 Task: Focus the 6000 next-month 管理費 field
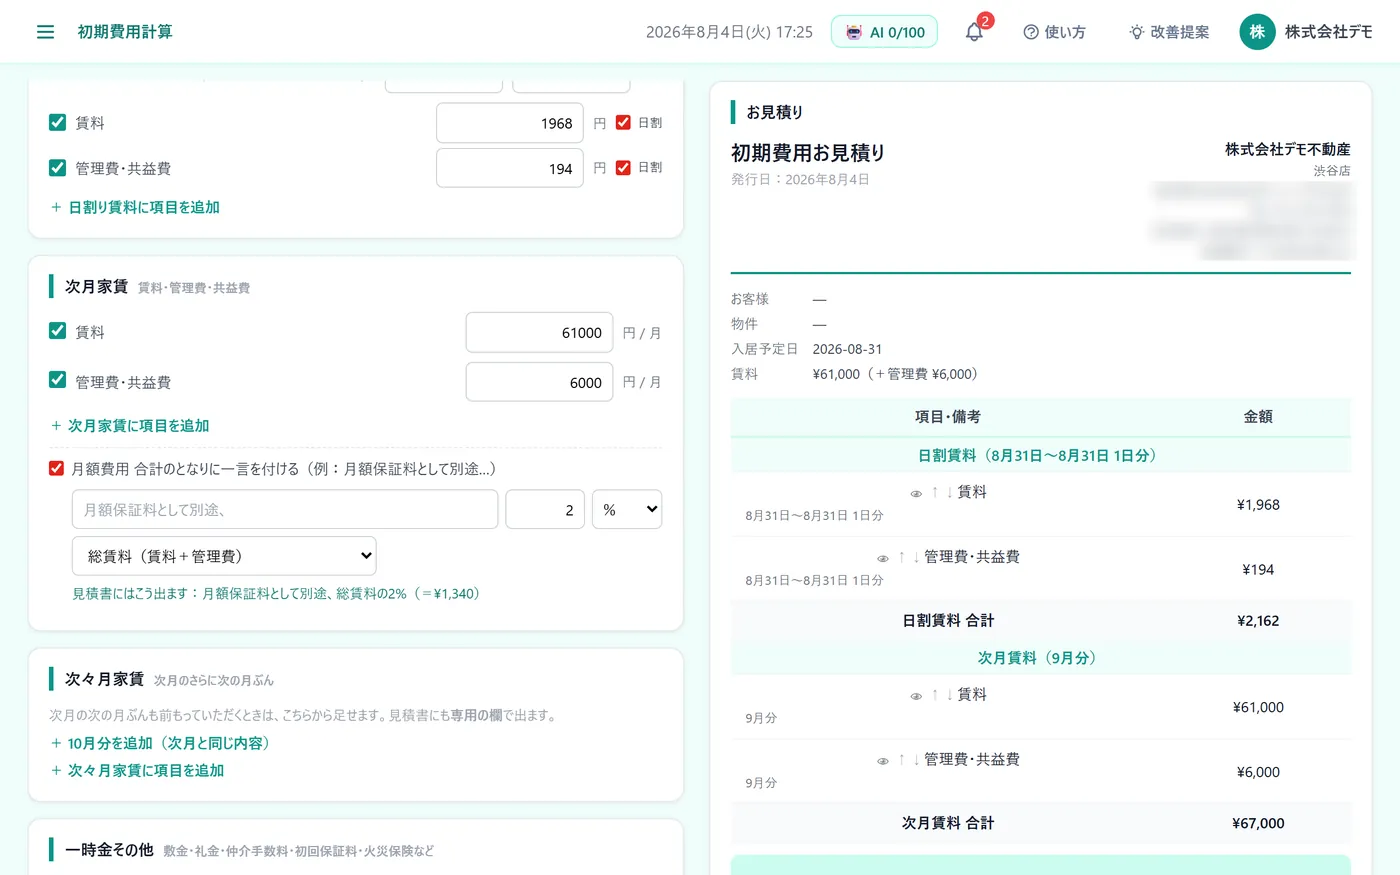pyautogui.click(x=539, y=382)
